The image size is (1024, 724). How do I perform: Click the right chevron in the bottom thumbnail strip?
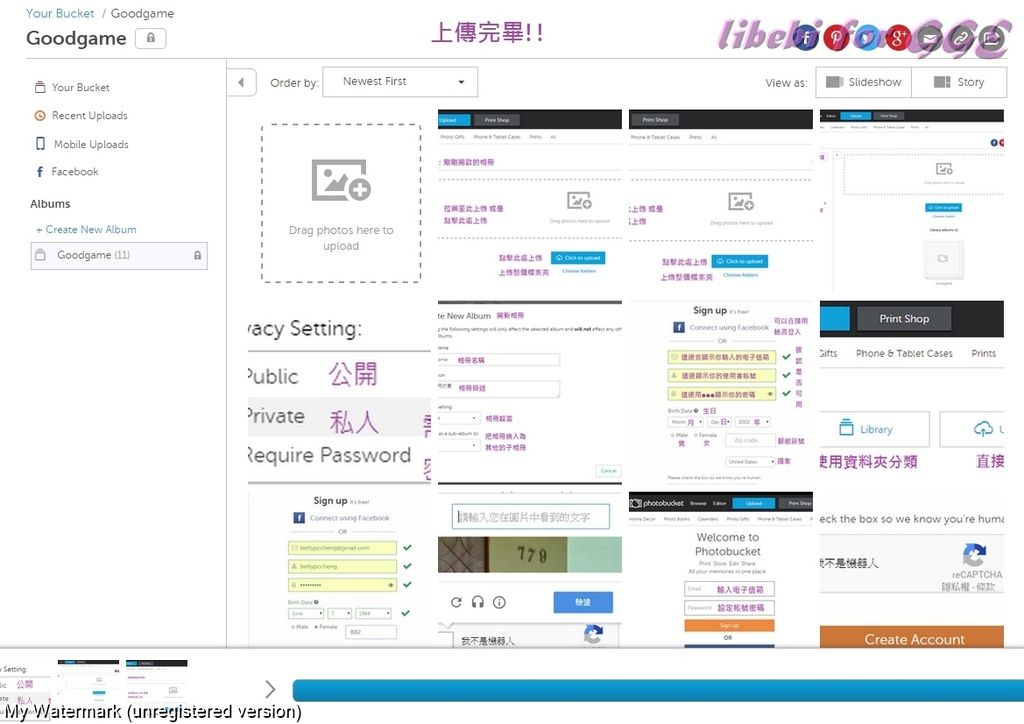click(270, 689)
